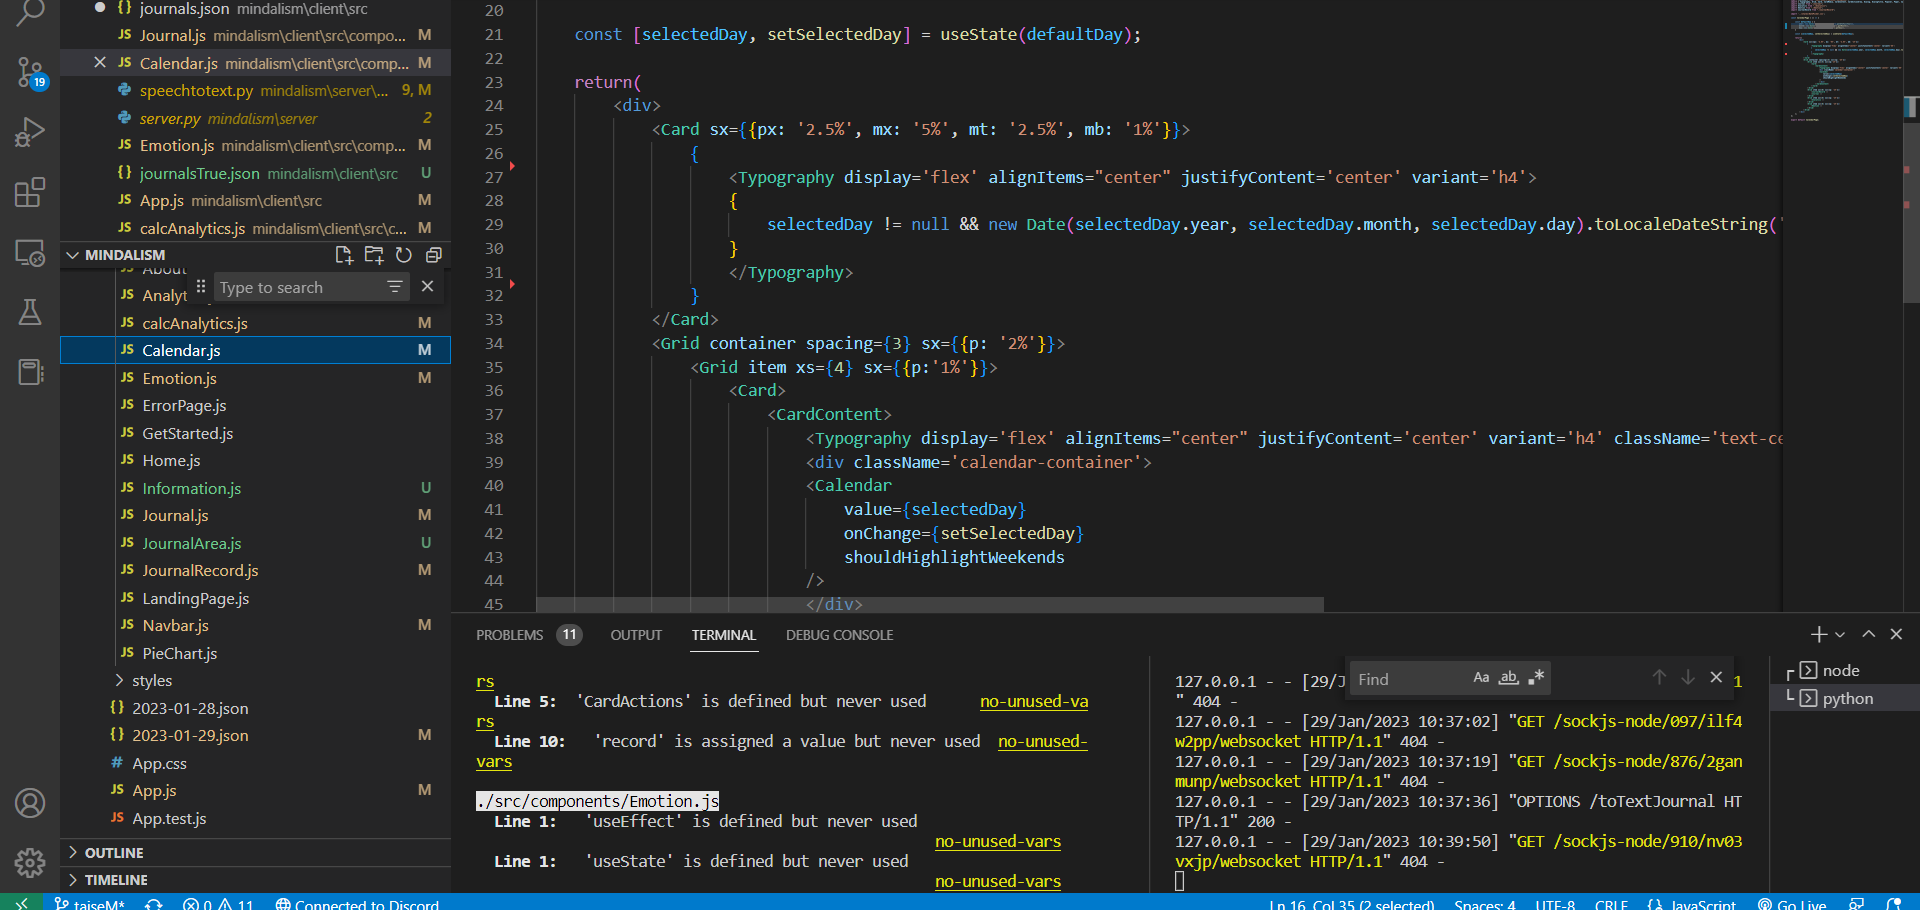Toggle Match Whole Word in terminal Find
Image resolution: width=1920 pixels, height=910 pixels.
point(1509,677)
